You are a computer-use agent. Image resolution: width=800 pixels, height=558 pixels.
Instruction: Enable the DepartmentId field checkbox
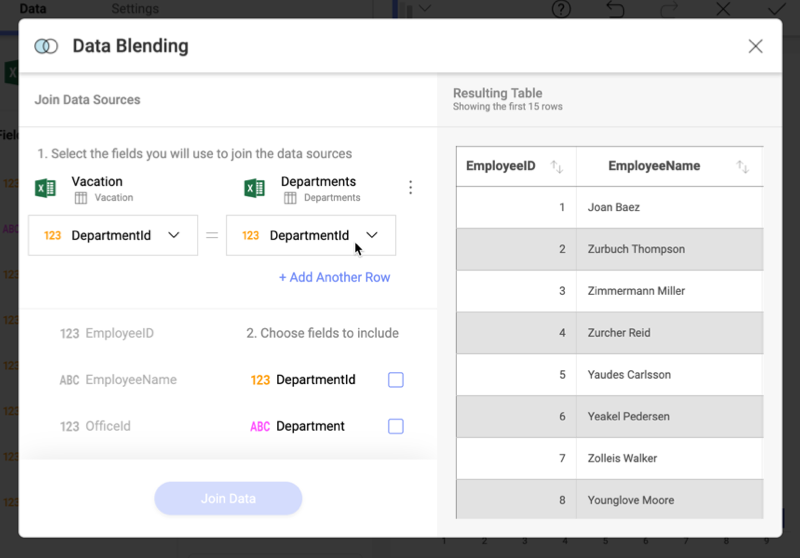click(x=396, y=380)
